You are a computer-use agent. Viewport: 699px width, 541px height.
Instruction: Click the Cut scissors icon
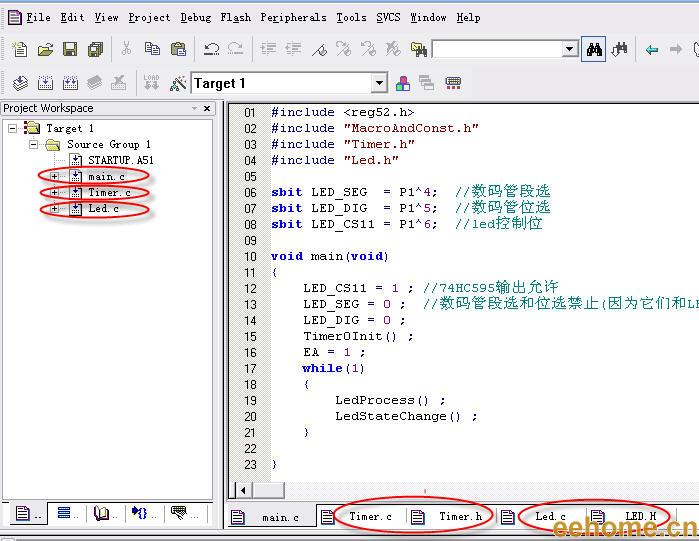click(126, 49)
